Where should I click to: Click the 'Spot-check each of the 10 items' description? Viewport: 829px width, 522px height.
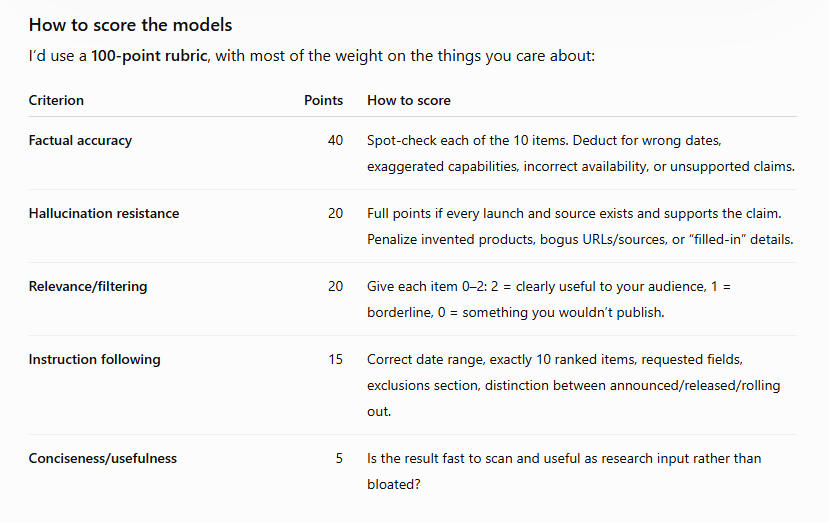click(581, 153)
